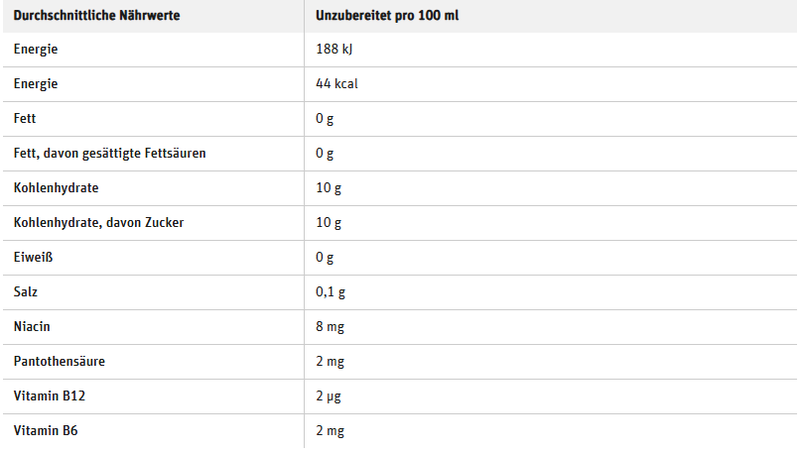The image size is (799, 452).
Task: Click the 'Durchschnittliche Nährwerte' column header
Action: tap(96, 15)
